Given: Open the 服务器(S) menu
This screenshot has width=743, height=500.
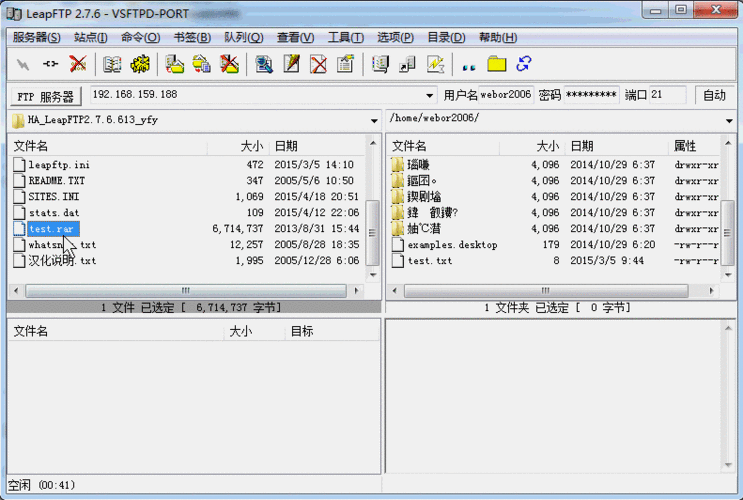Looking at the screenshot, I should pos(36,37).
